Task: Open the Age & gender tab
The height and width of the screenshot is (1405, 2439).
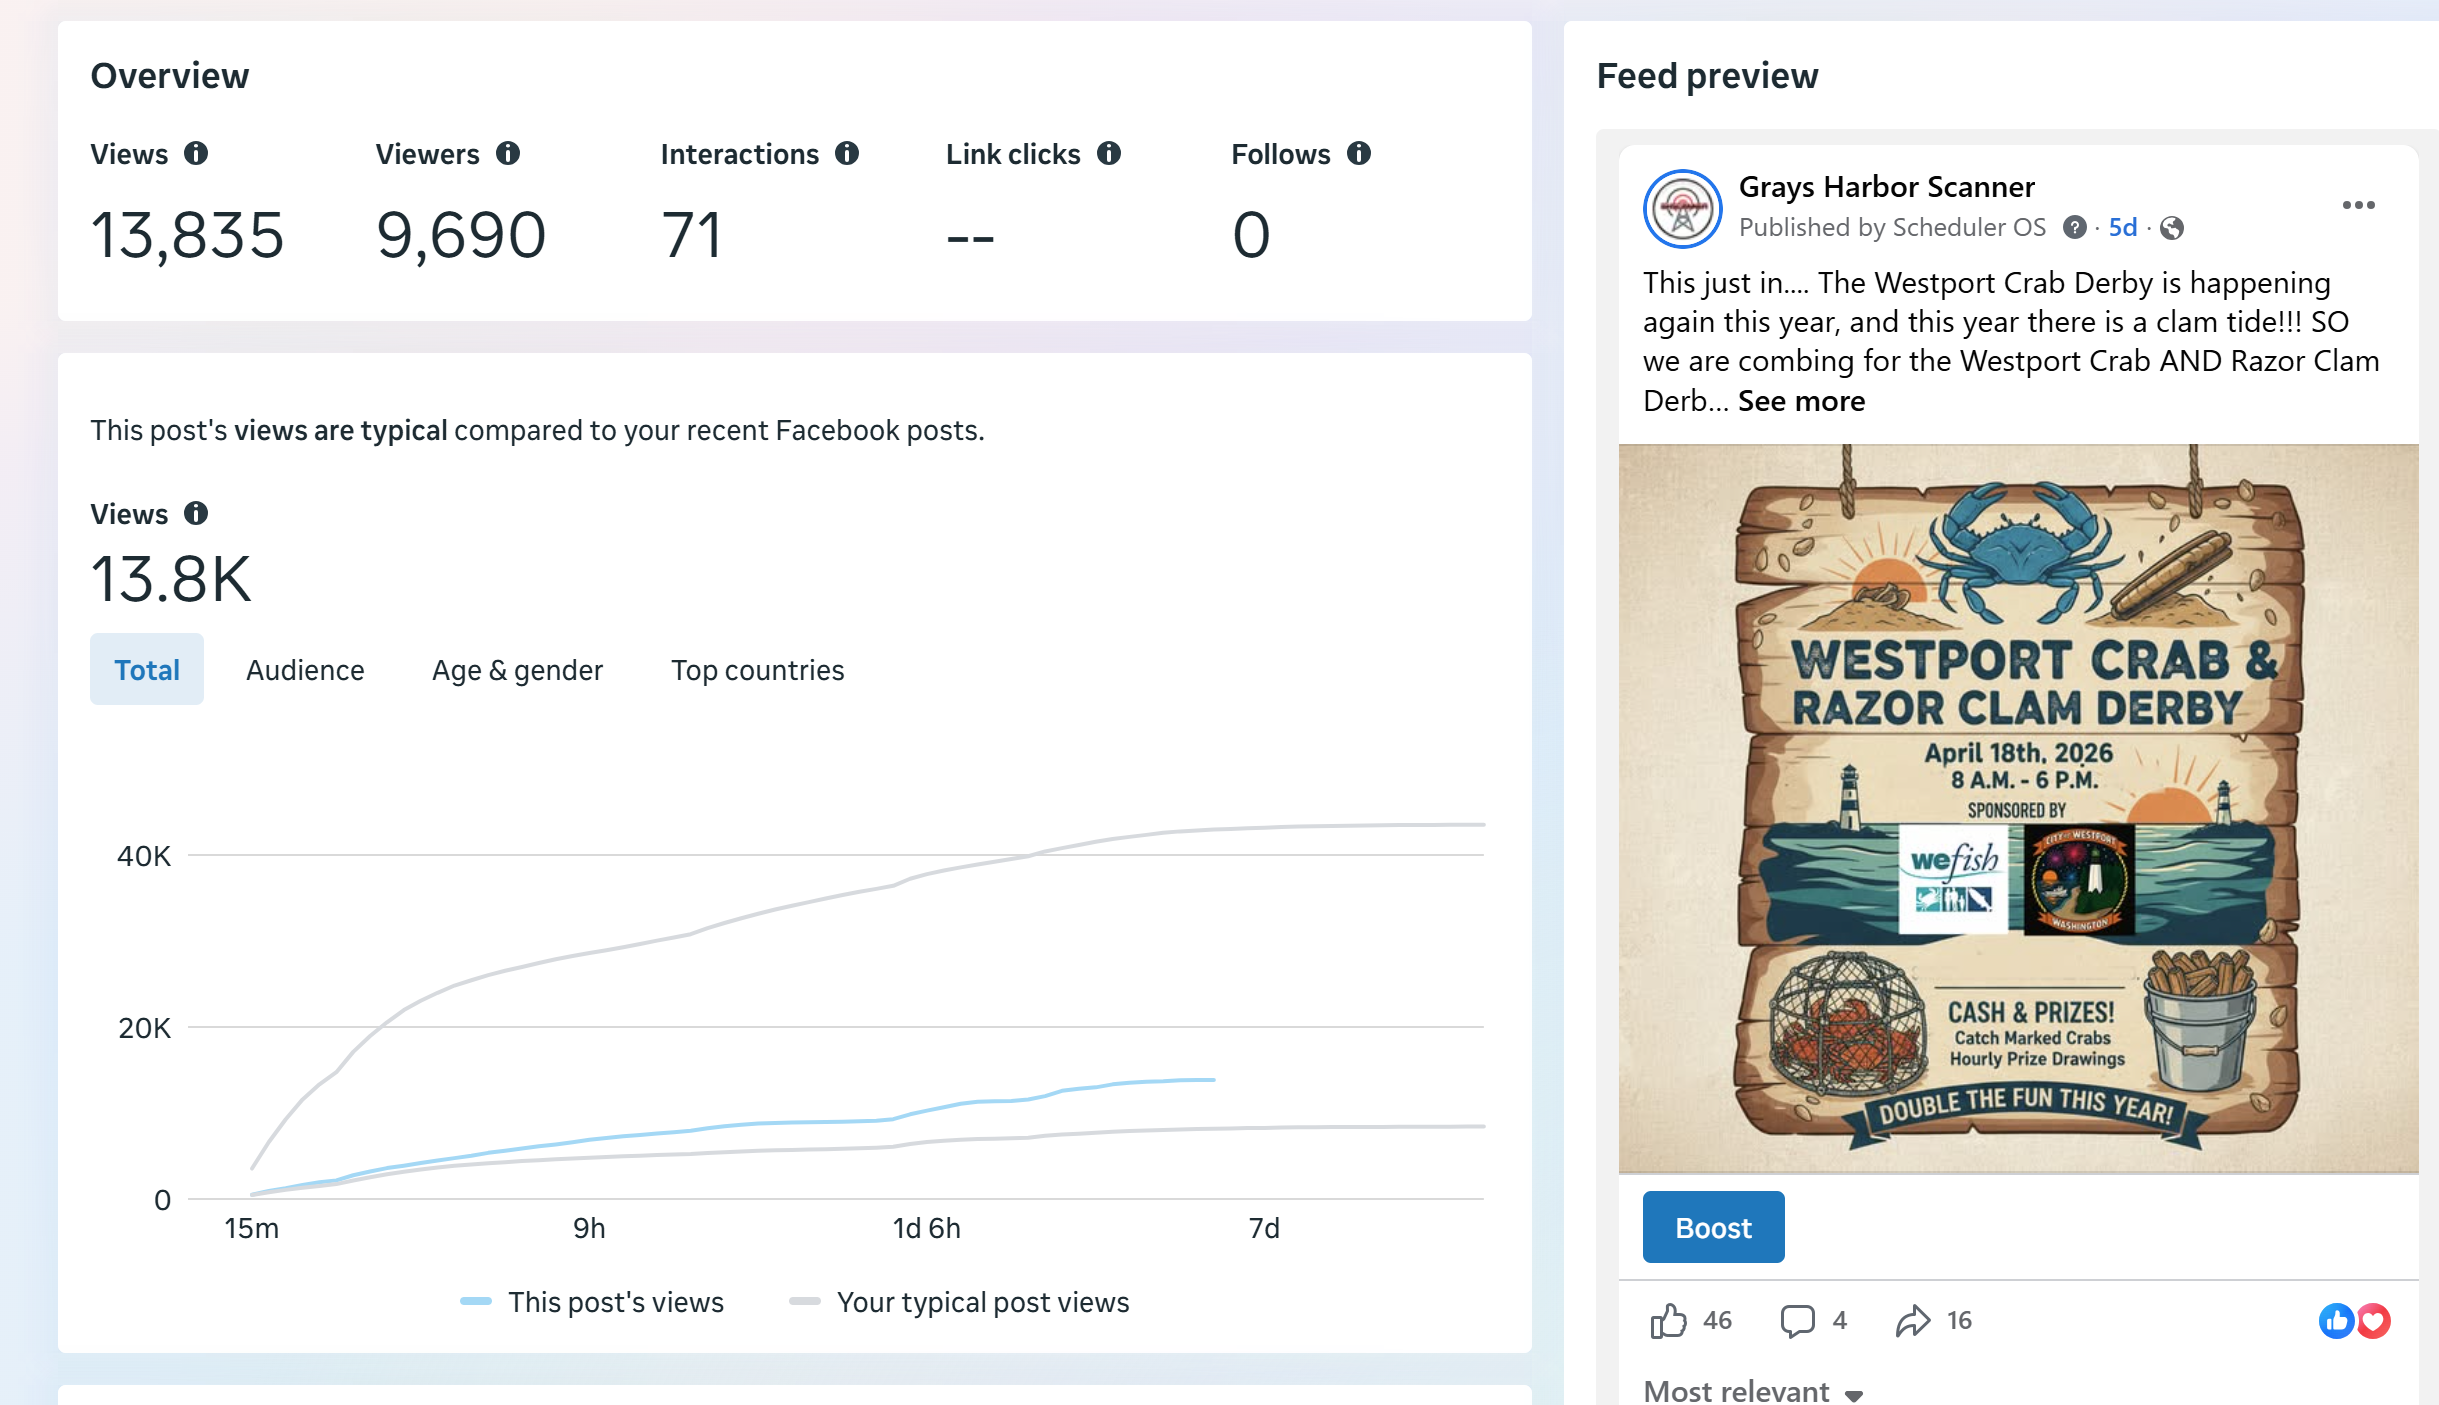Action: pos(517,670)
